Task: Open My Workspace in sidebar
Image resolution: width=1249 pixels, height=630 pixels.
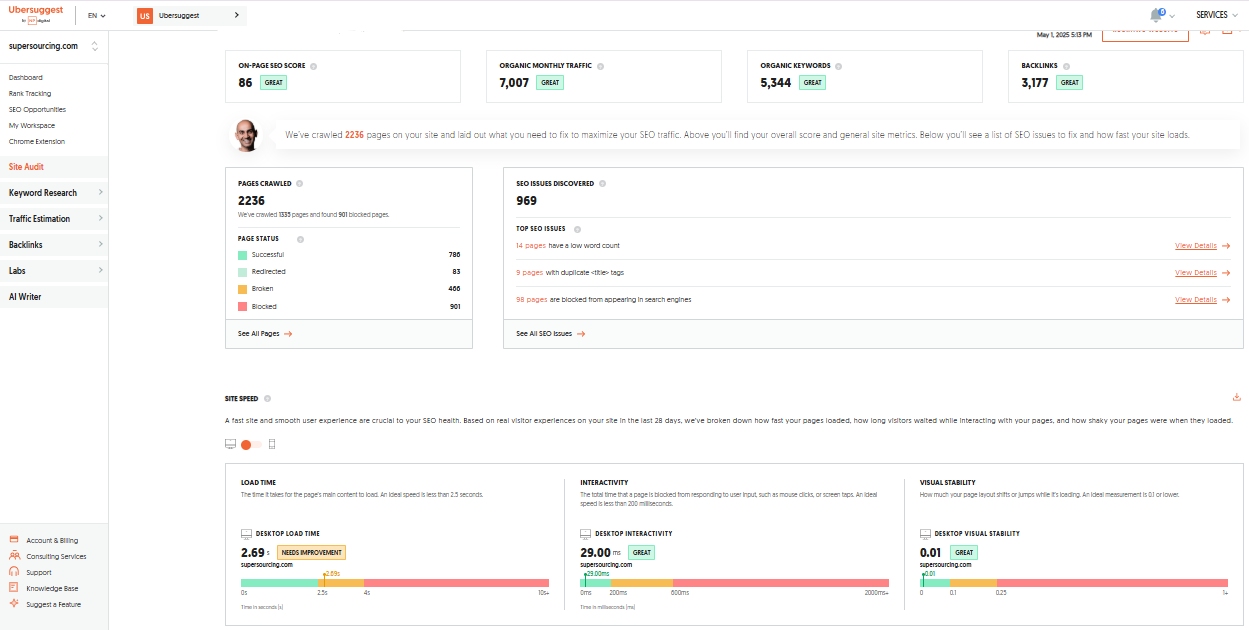Action: coord(32,125)
